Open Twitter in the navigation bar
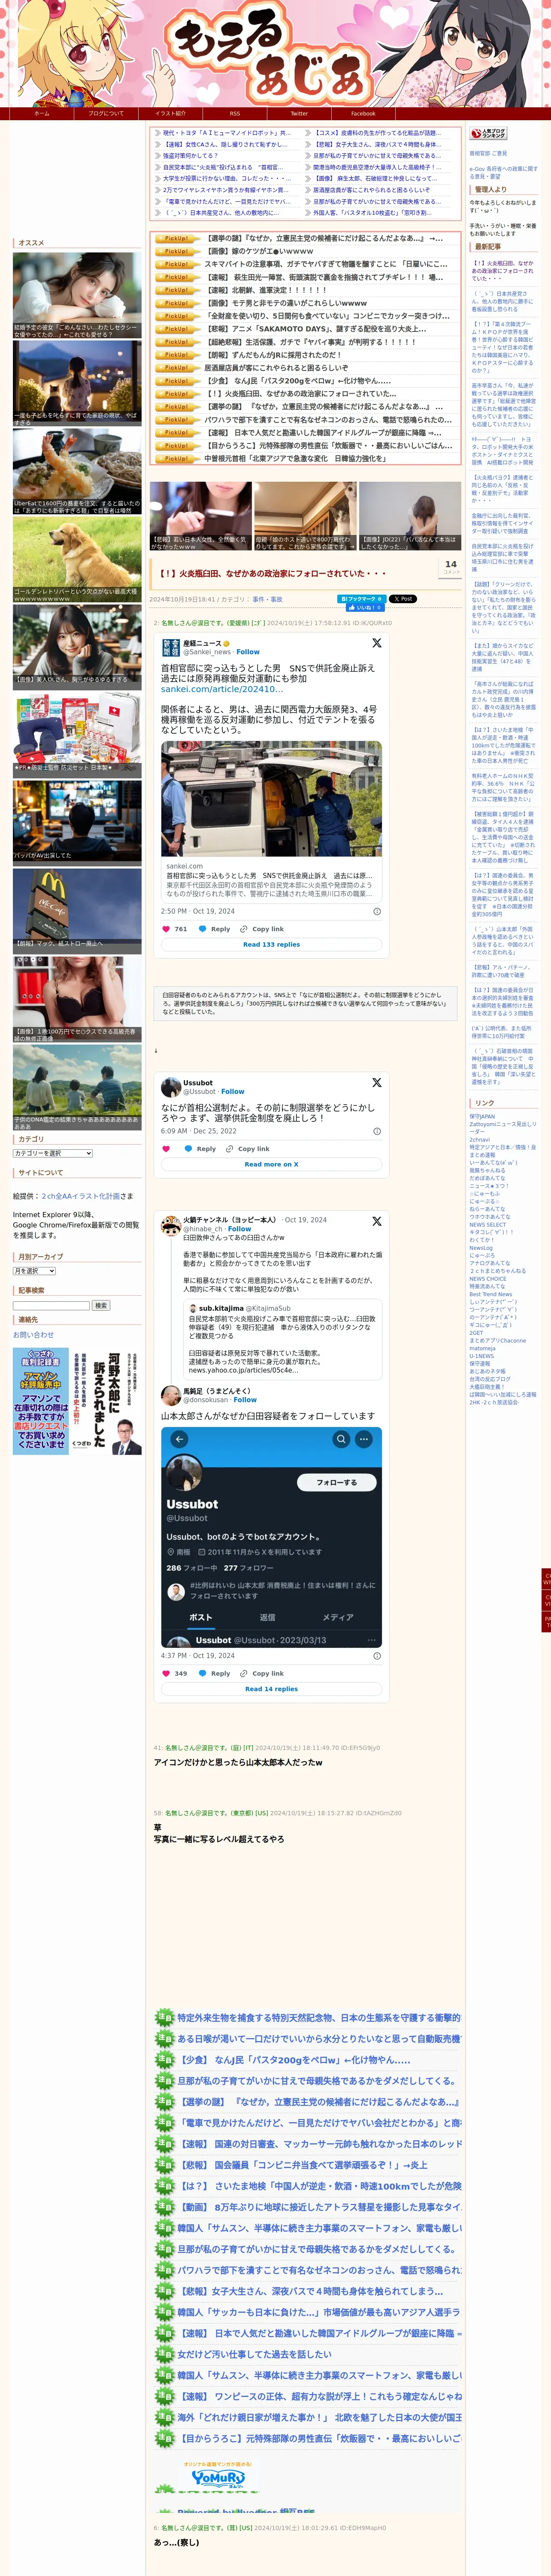The height and width of the screenshot is (2576, 551). pos(299,114)
